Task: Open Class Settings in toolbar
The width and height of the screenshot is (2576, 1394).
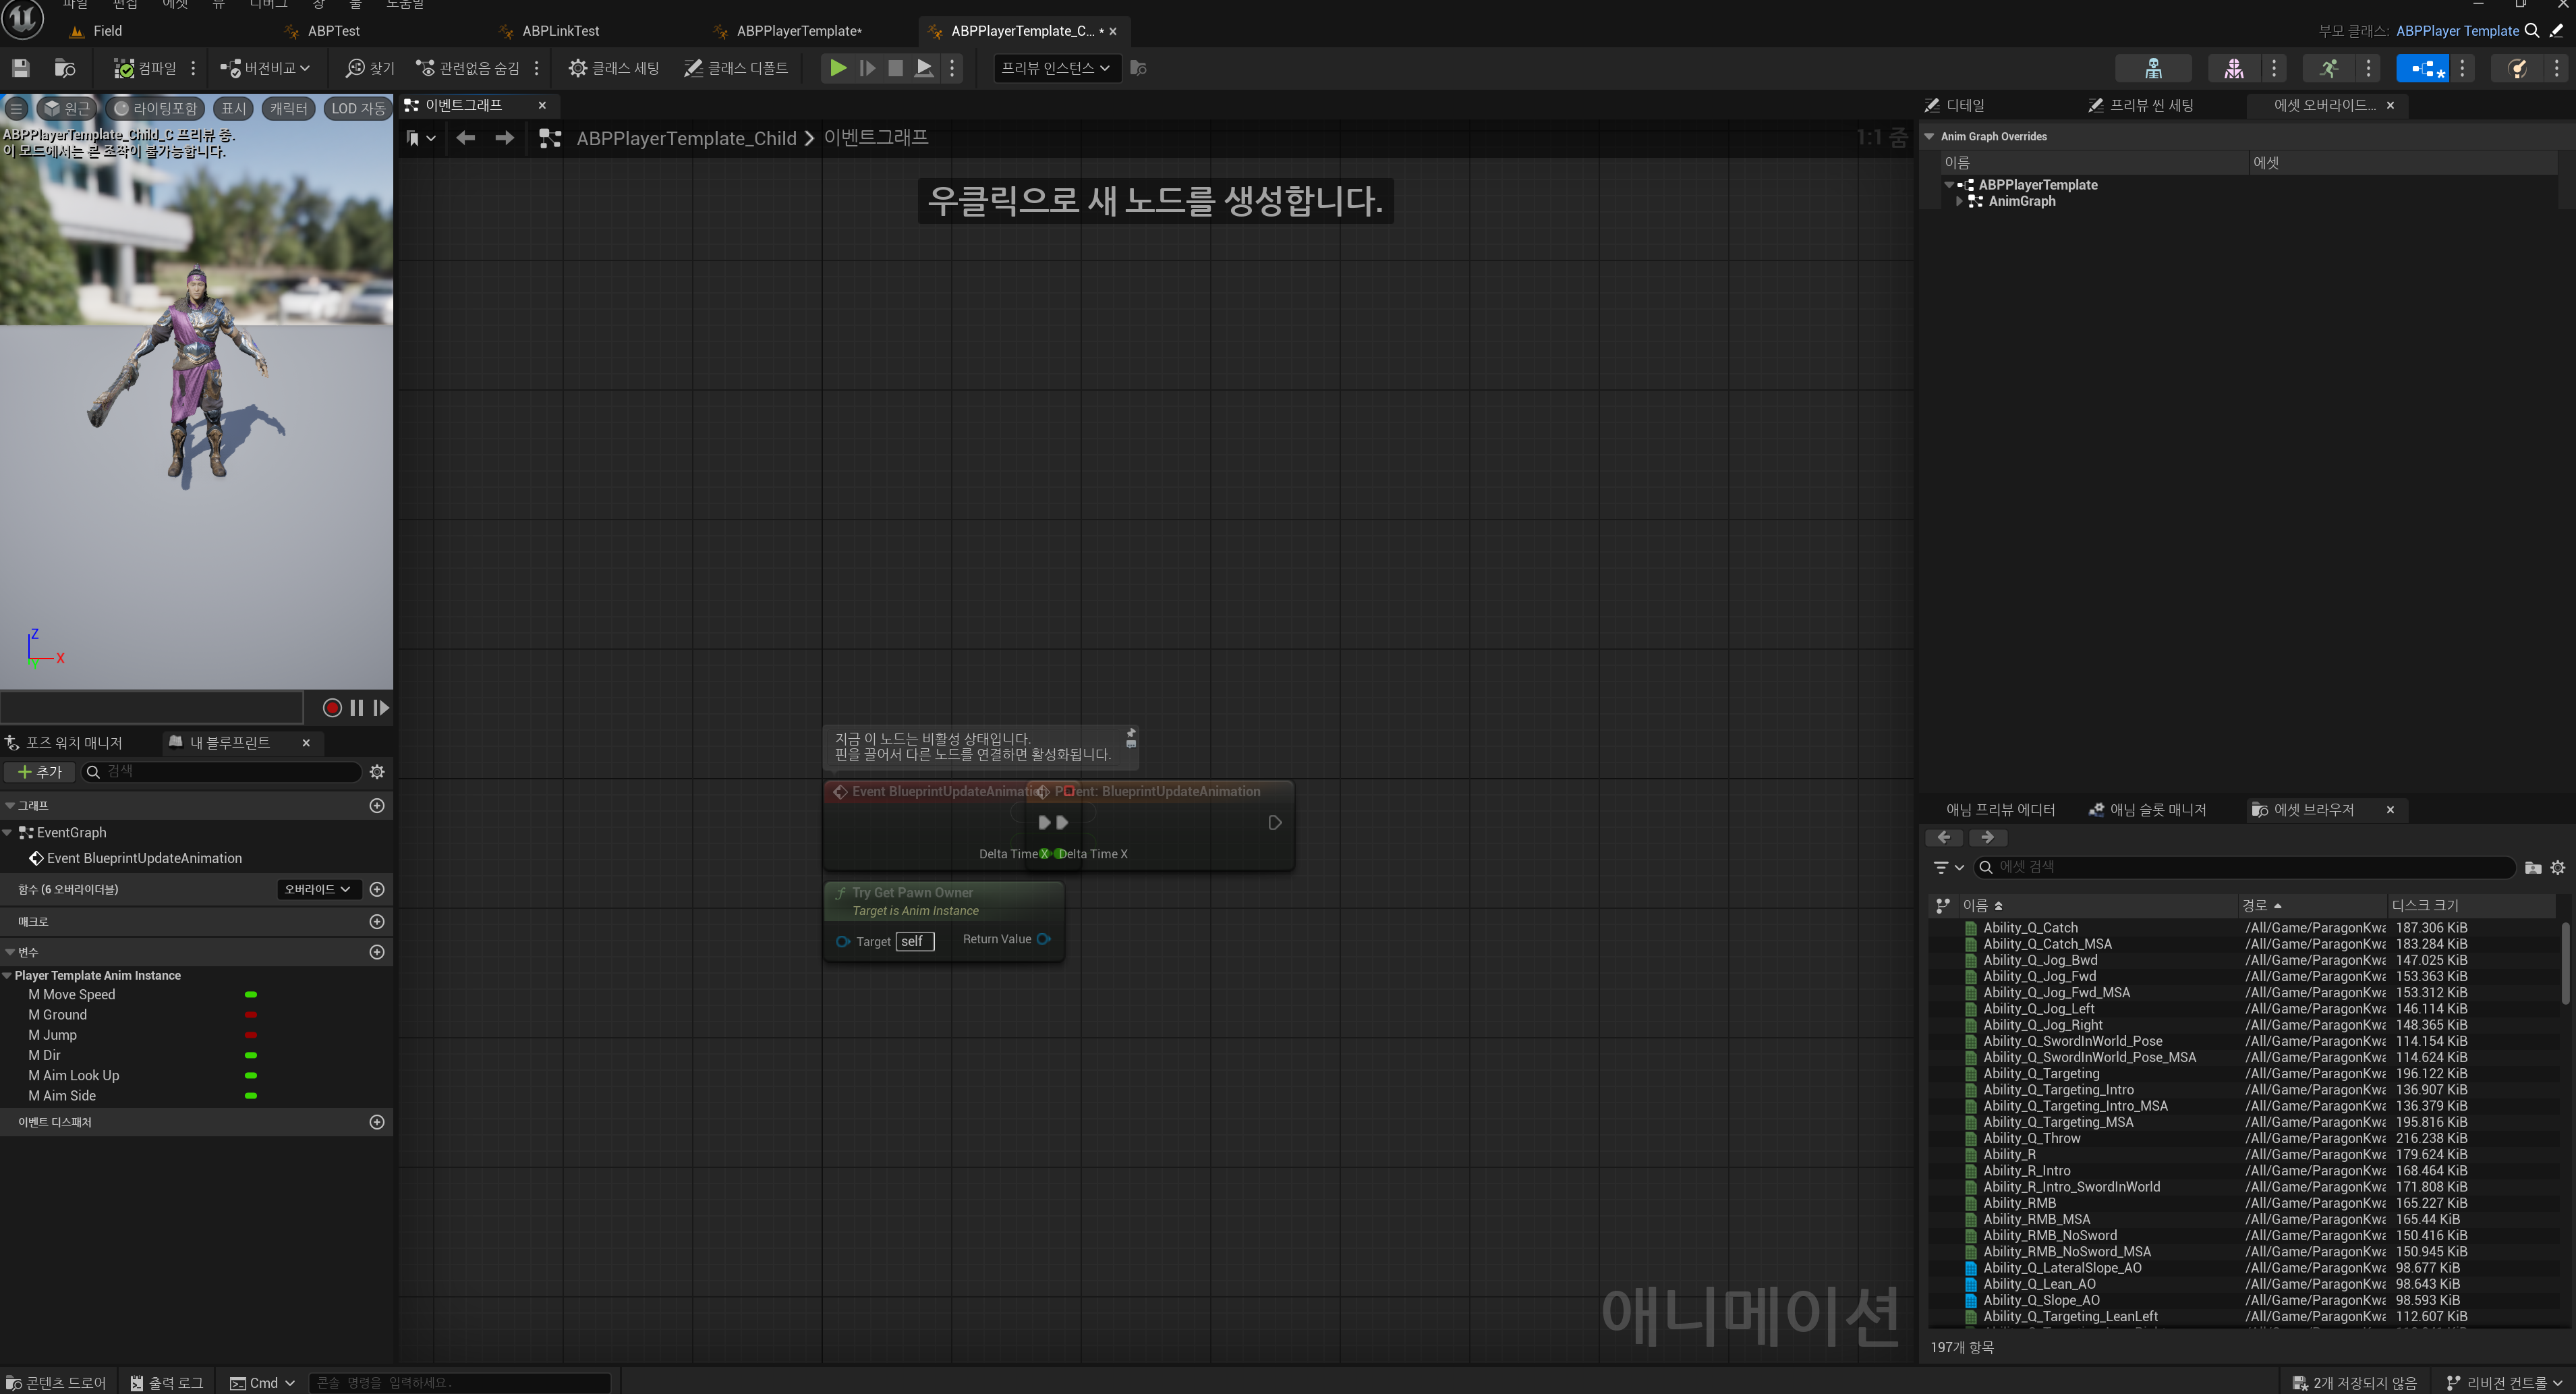Action: tap(613, 68)
